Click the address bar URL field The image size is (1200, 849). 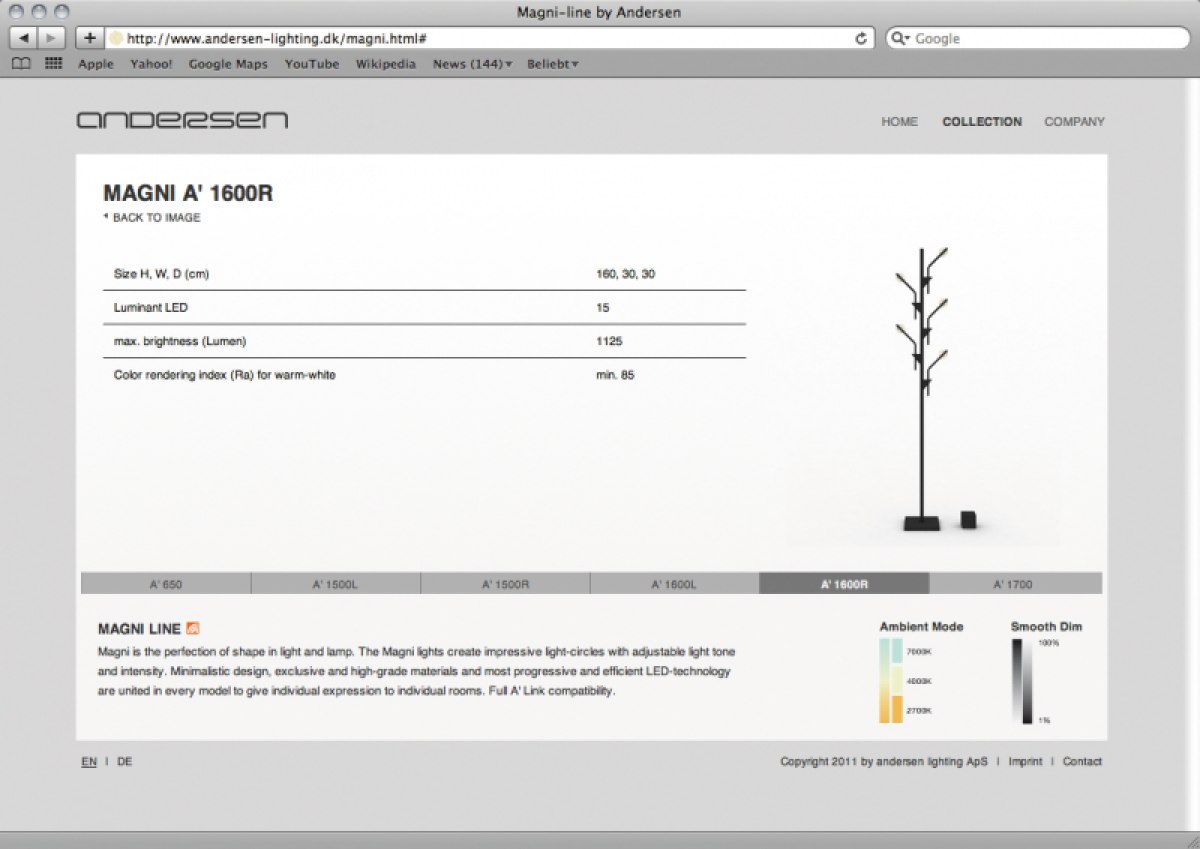tap(490, 38)
